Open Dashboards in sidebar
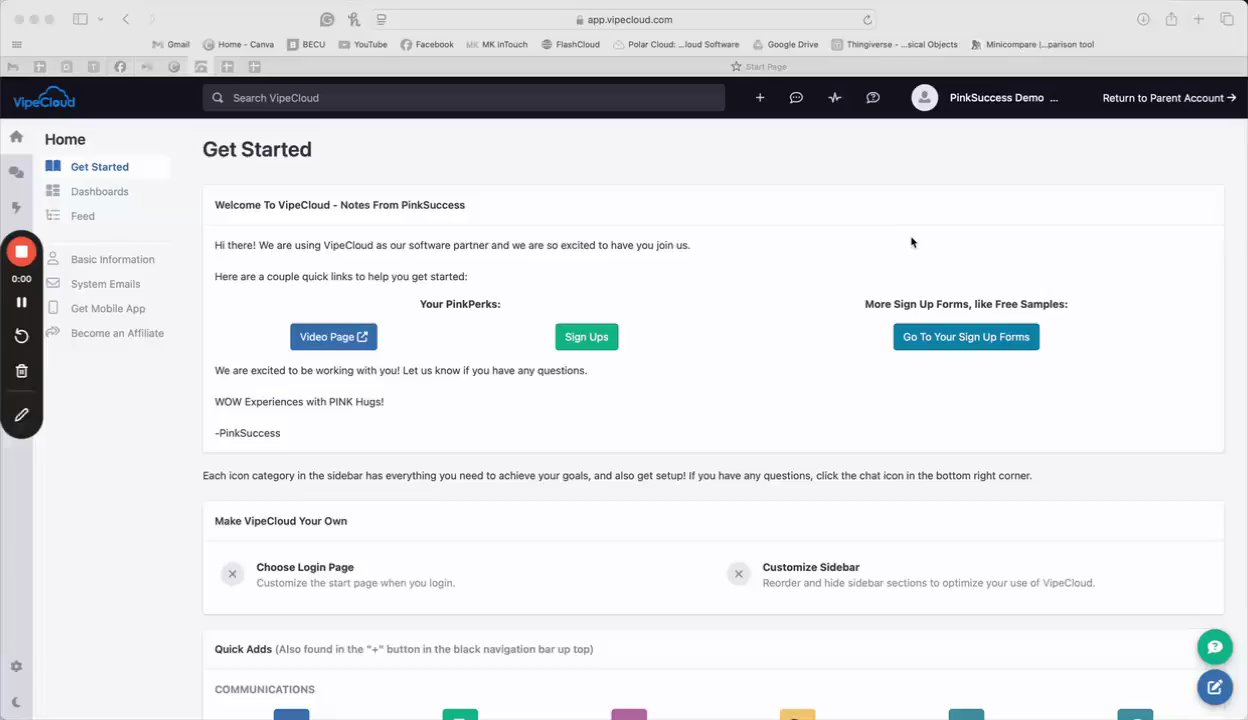This screenshot has height=720, width=1248. coord(99,191)
